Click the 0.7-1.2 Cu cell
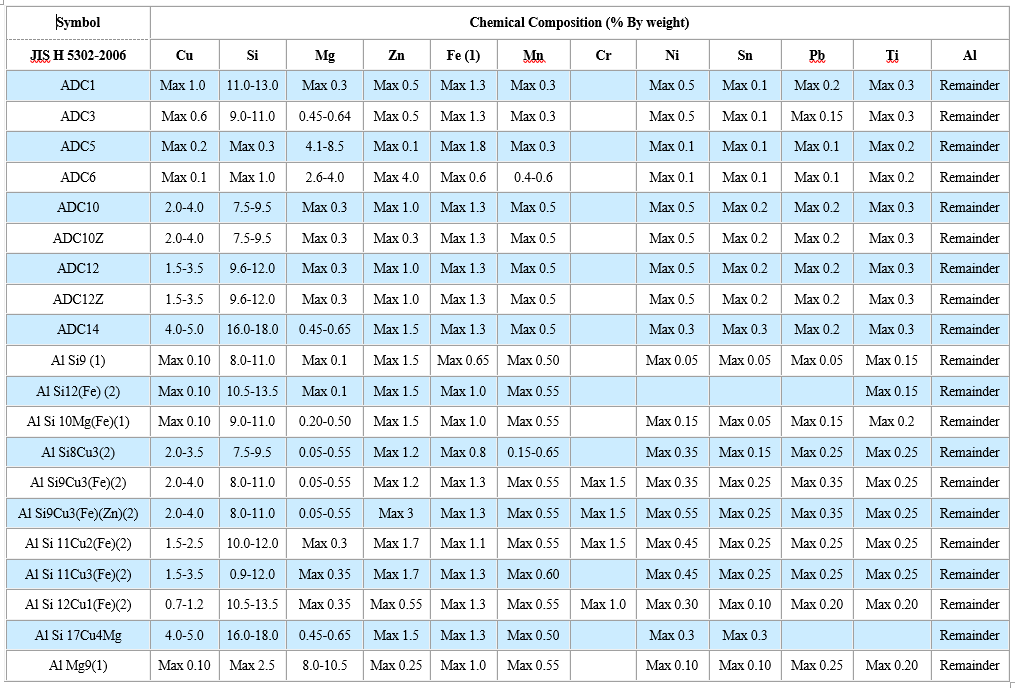Viewport: 1015px width, 688px height. (x=184, y=605)
